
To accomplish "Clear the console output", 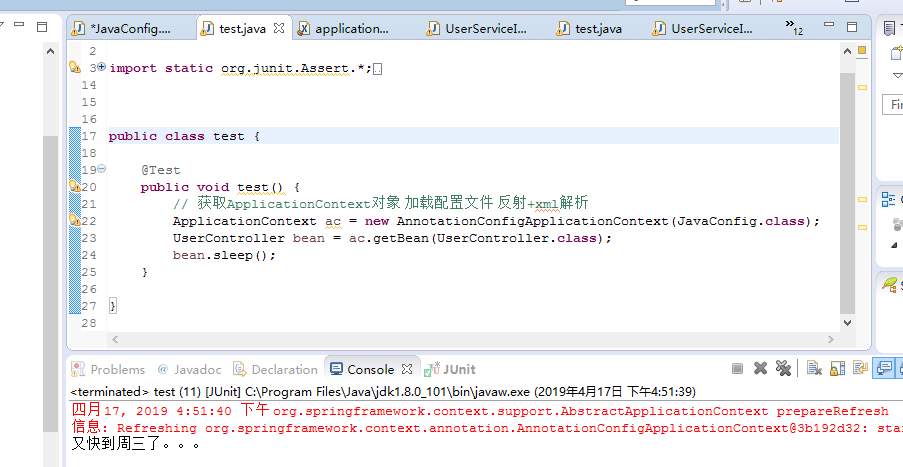I will 814,369.
